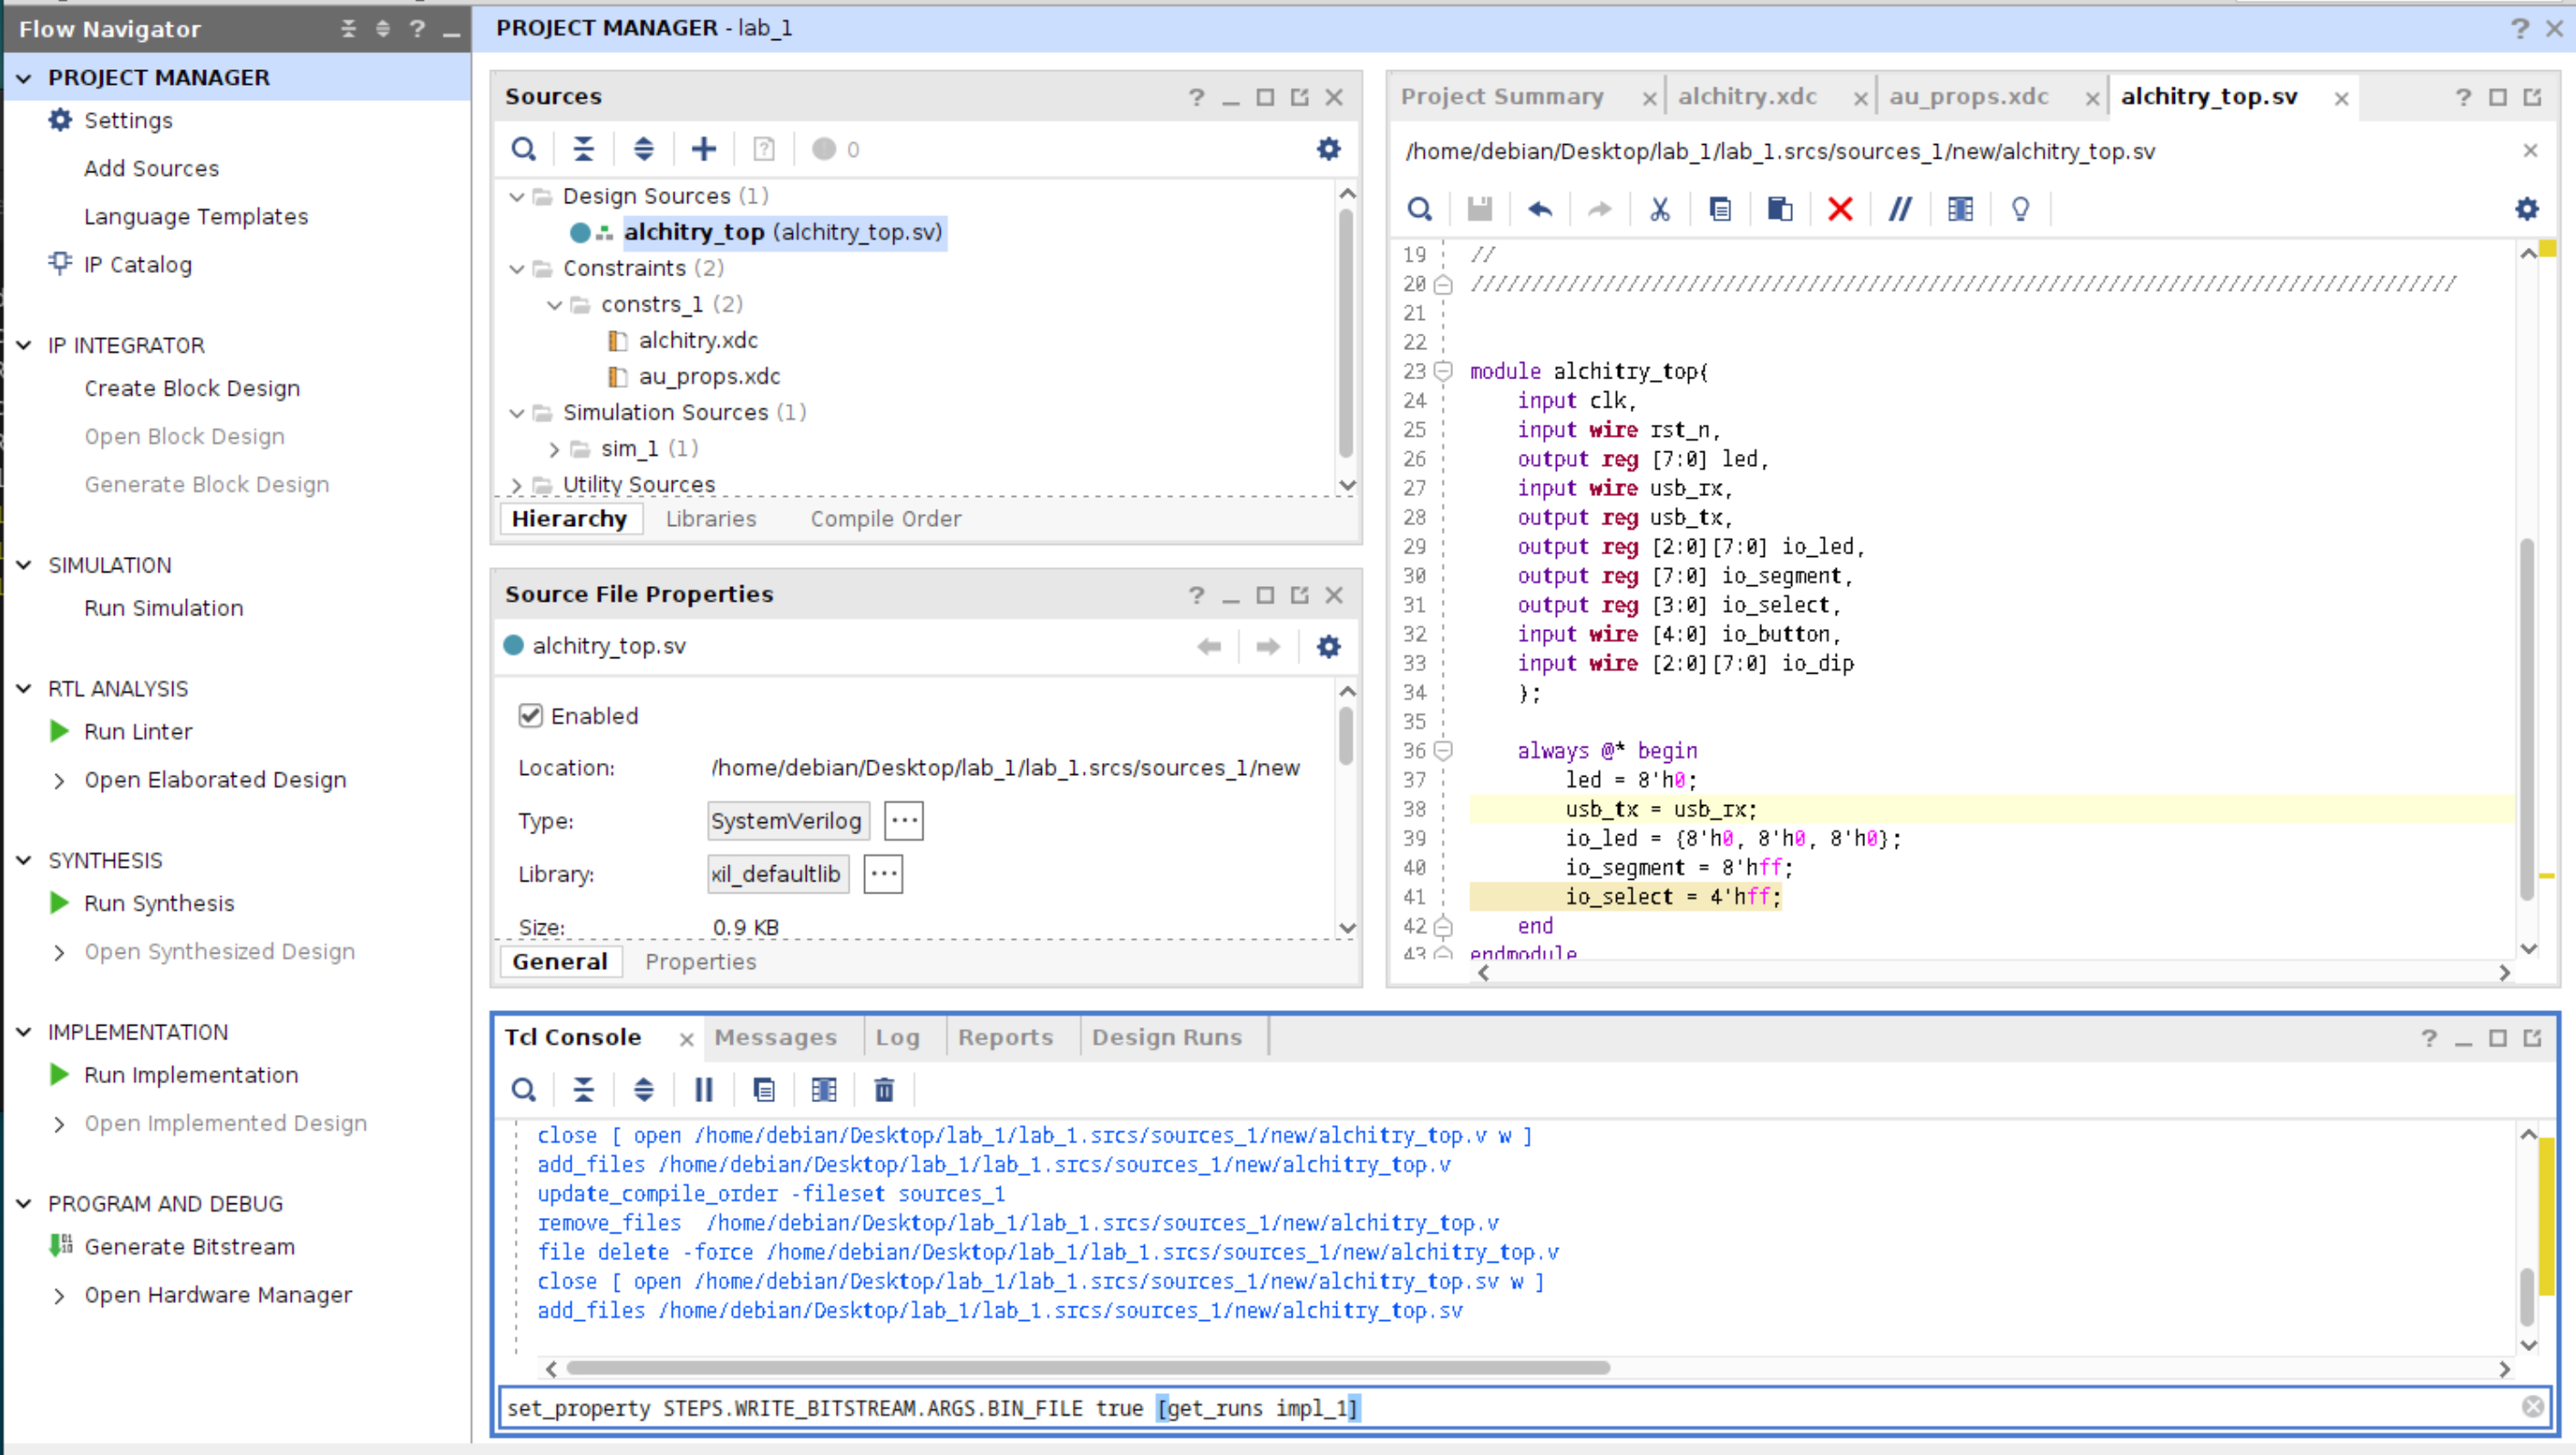Click the undo arrow in the editor toolbar
The image size is (2576, 1455).
click(x=1539, y=209)
